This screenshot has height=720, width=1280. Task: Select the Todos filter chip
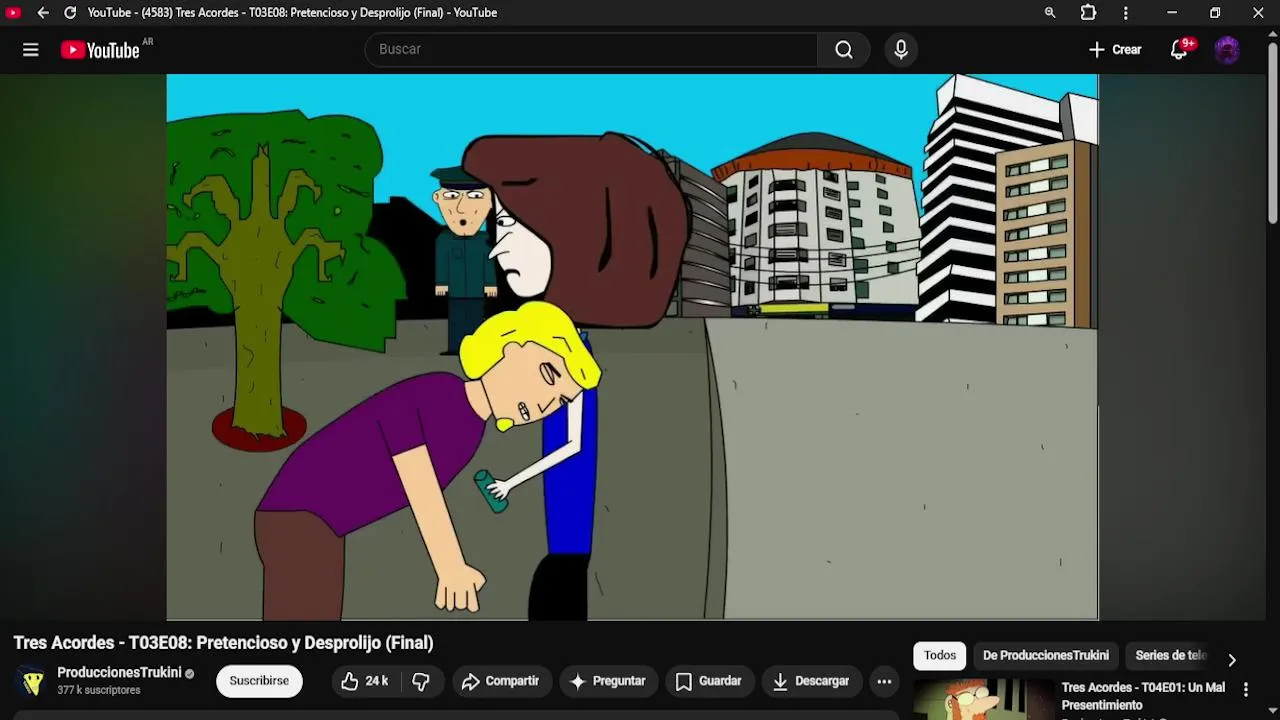[x=940, y=656]
